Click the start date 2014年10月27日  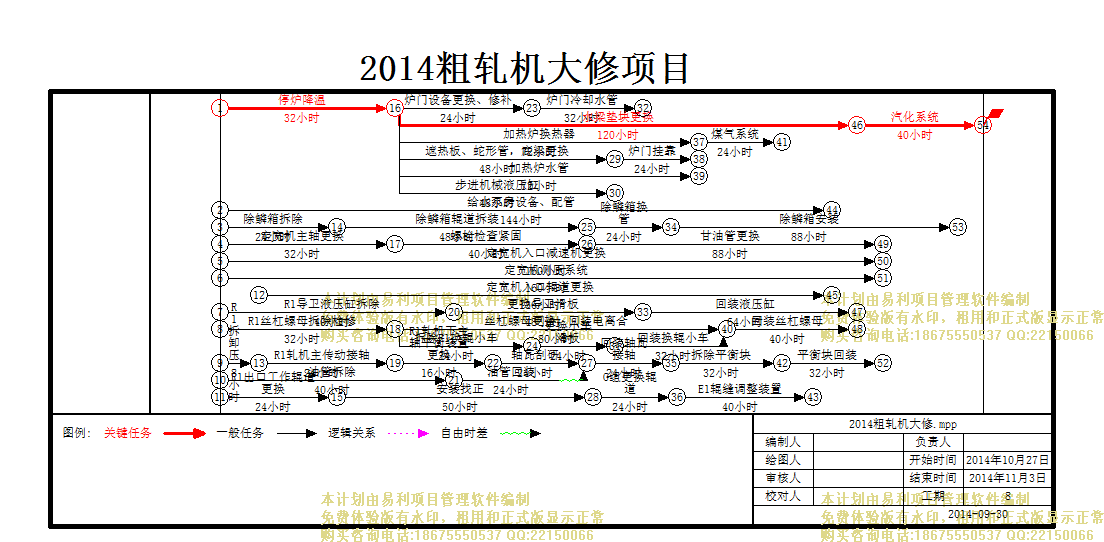tap(1008, 460)
